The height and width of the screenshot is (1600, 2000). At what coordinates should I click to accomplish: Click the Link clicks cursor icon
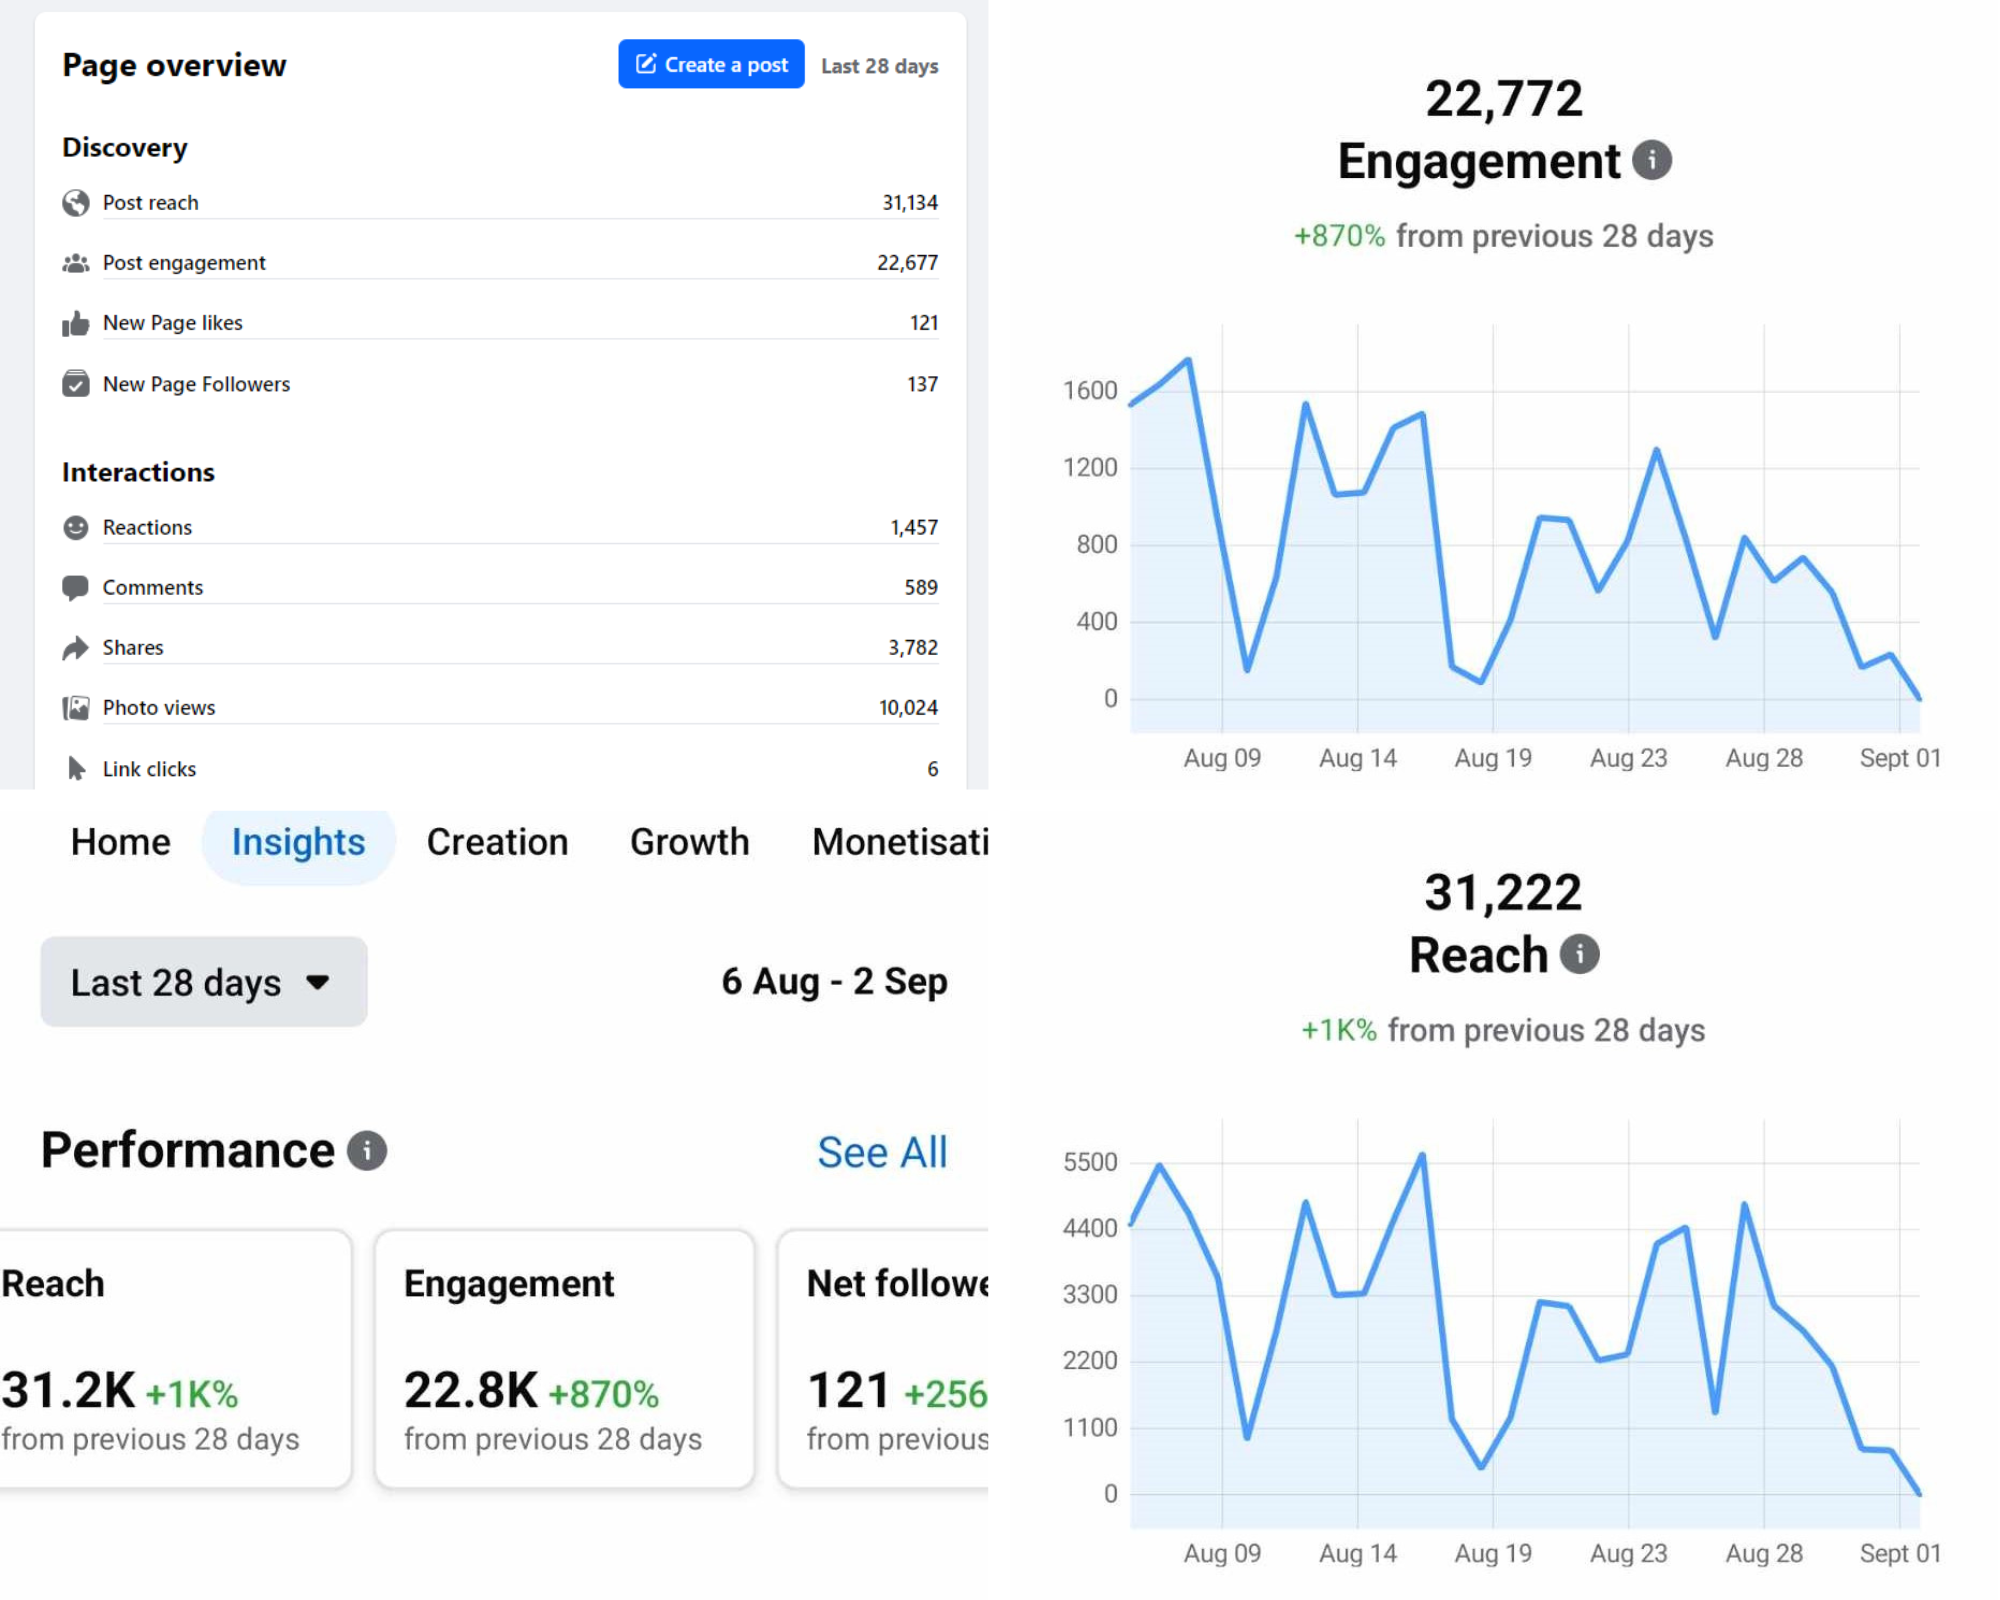tap(76, 769)
